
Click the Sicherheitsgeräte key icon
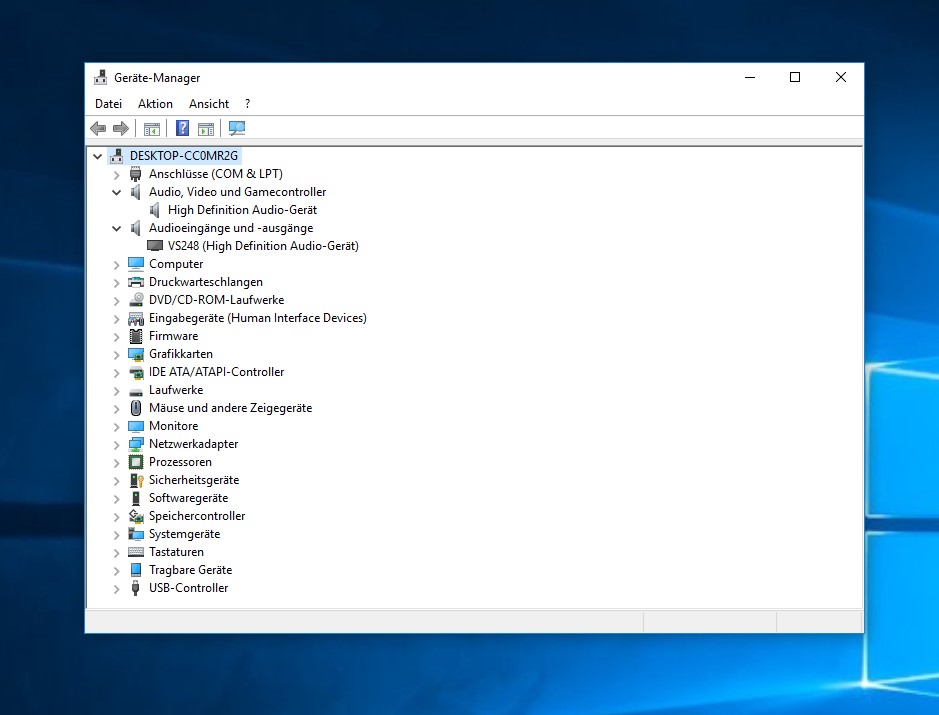[x=136, y=480]
